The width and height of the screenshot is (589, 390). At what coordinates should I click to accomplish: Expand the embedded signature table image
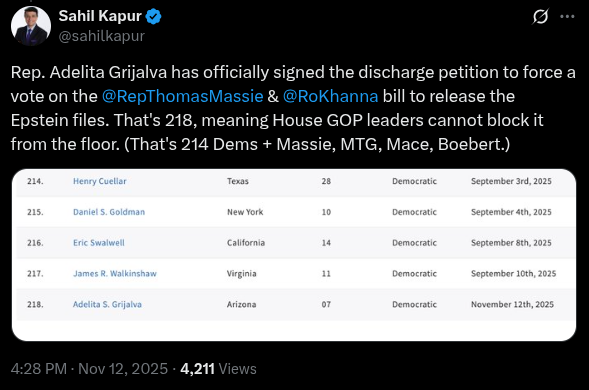point(294,255)
